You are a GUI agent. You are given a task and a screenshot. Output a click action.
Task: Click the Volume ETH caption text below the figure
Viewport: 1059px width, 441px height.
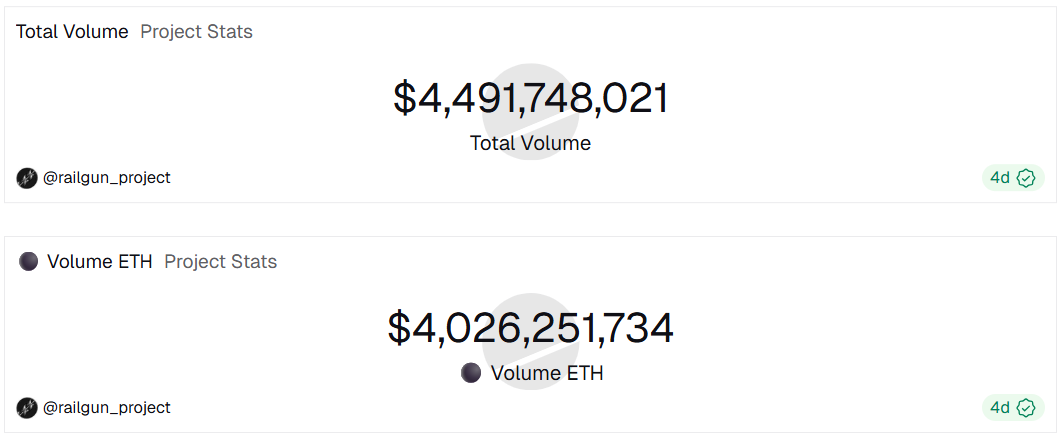pyautogui.click(x=546, y=373)
